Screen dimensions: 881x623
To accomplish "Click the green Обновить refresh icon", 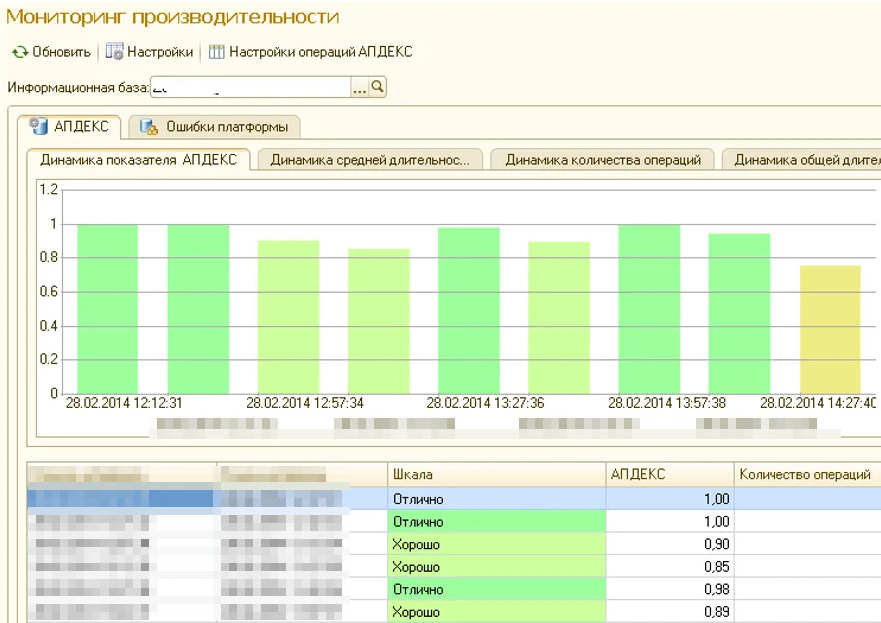I will (20, 52).
